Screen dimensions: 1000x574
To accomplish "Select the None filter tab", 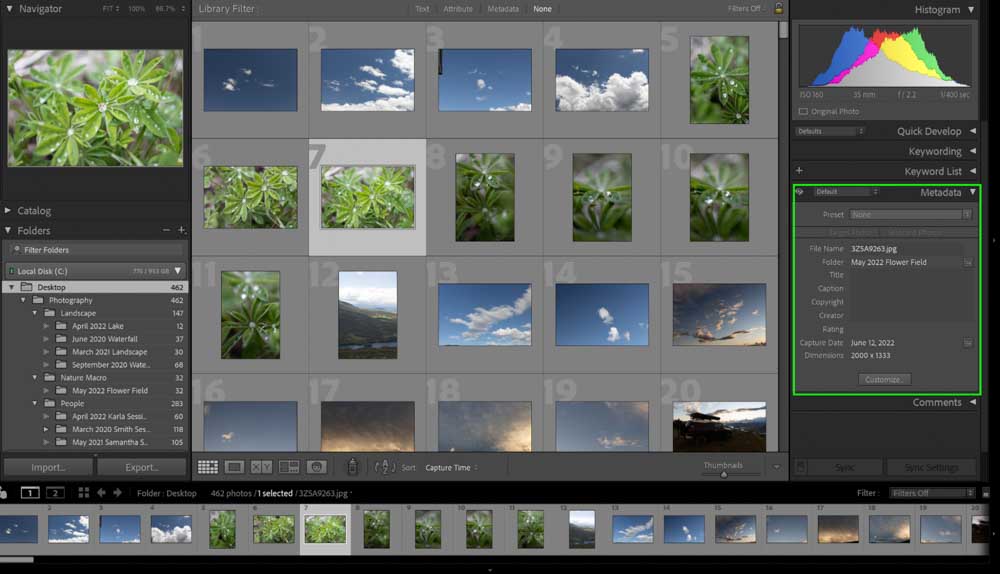I will tap(543, 9).
